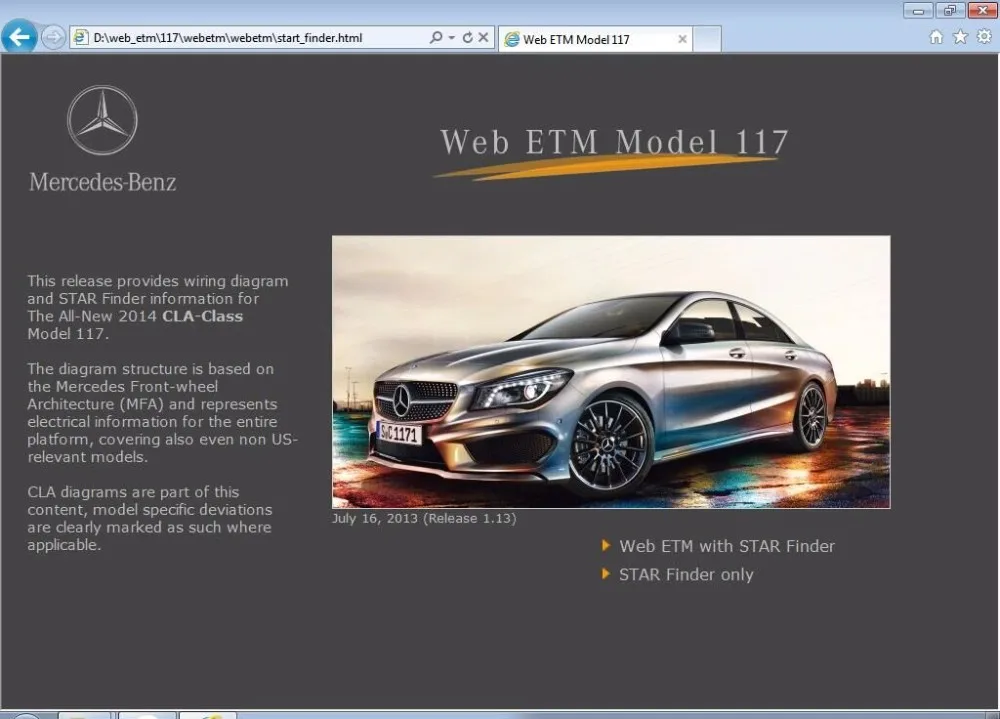Viewport: 1000px width, 719px height.
Task: Click the bold CLA-Class text in description
Action: [x=202, y=316]
